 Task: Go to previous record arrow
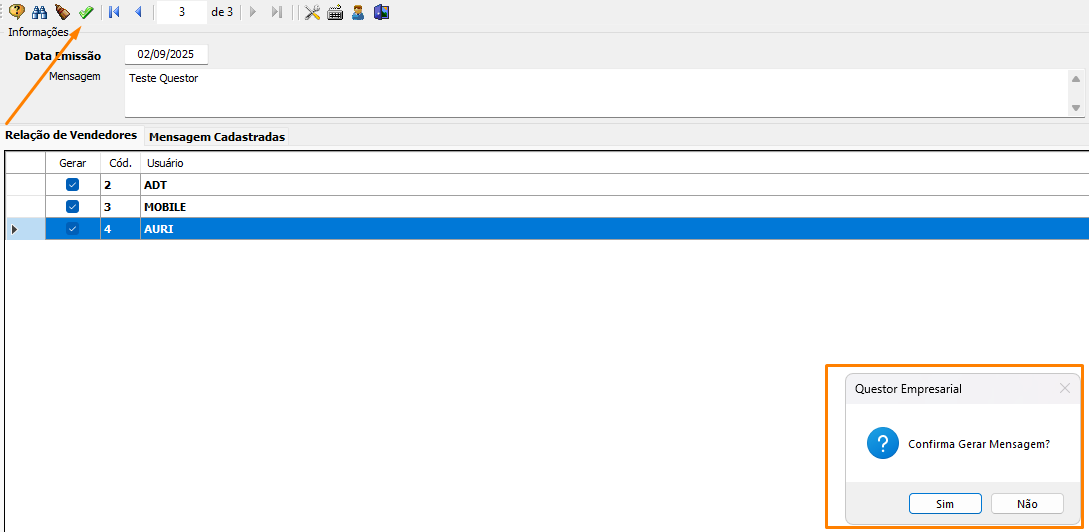point(138,12)
